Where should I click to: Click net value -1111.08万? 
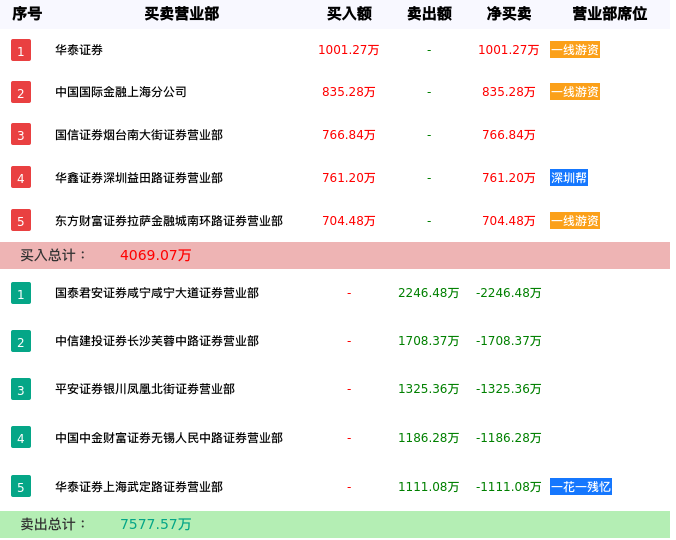pyautogui.click(x=508, y=487)
